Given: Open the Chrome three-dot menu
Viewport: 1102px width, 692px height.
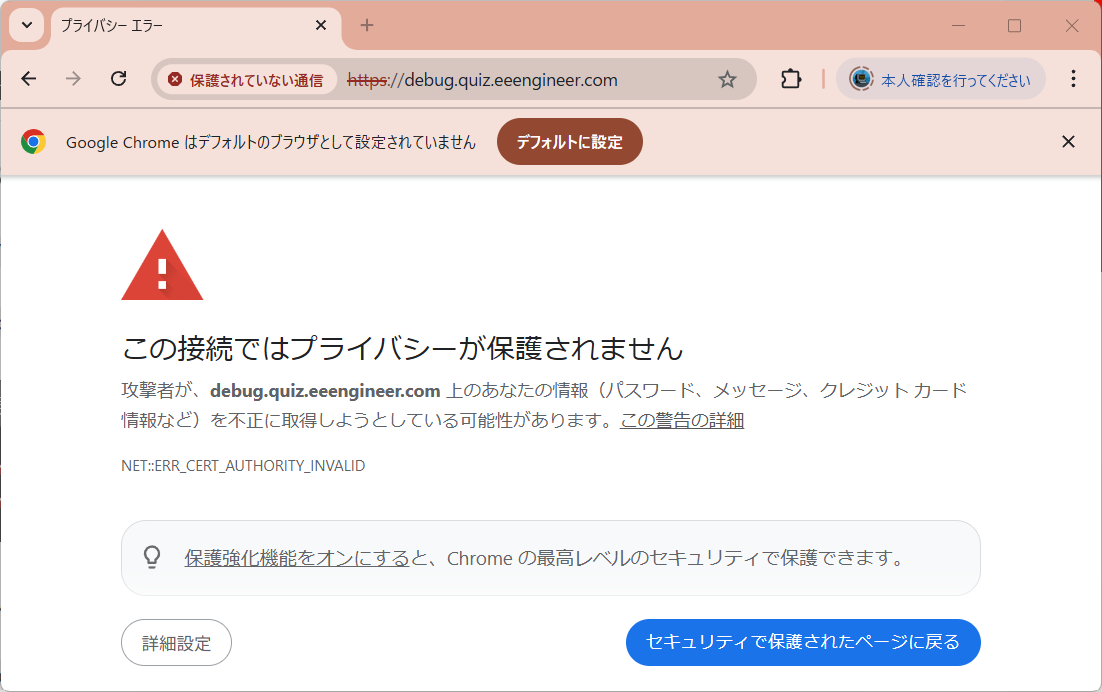Looking at the screenshot, I should tap(1073, 79).
